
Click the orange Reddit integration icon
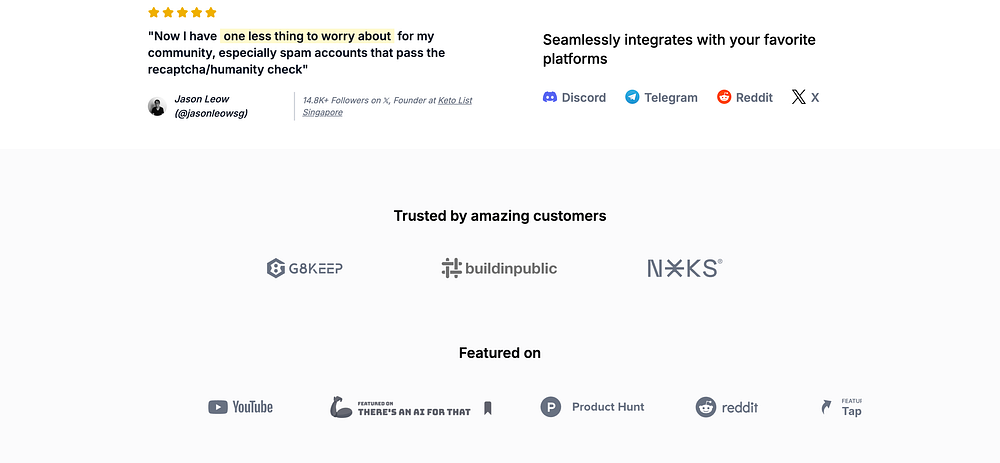[724, 97]
